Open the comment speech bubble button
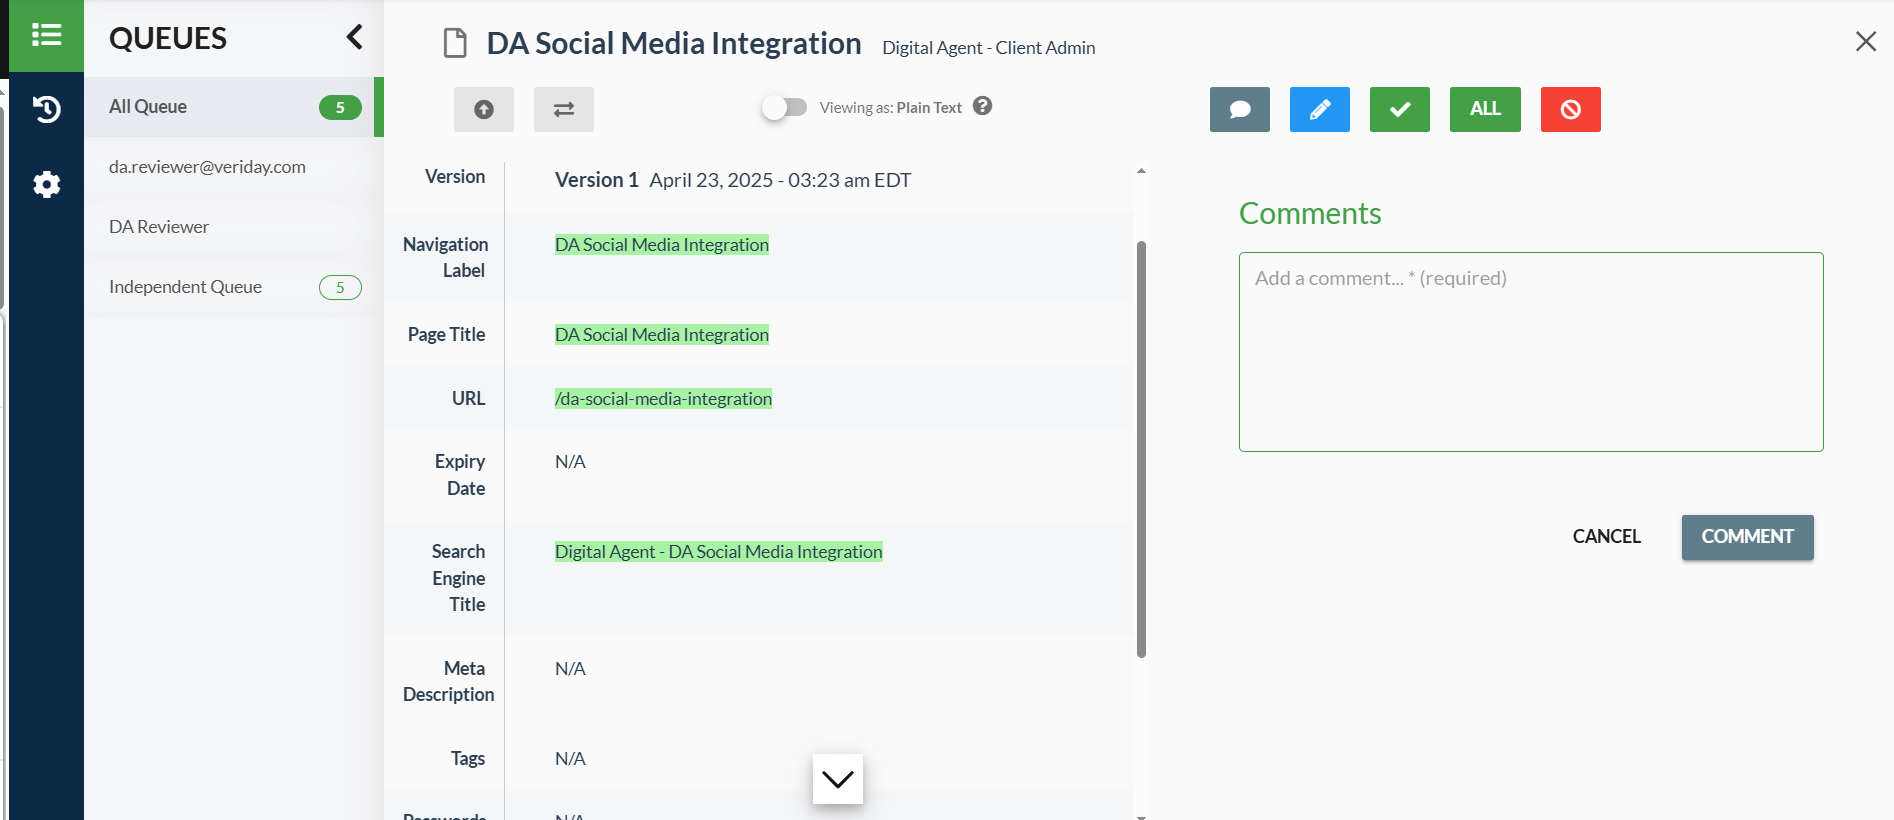The width and height of the screenshot is (1894, 820). [x=1240, y=109]
